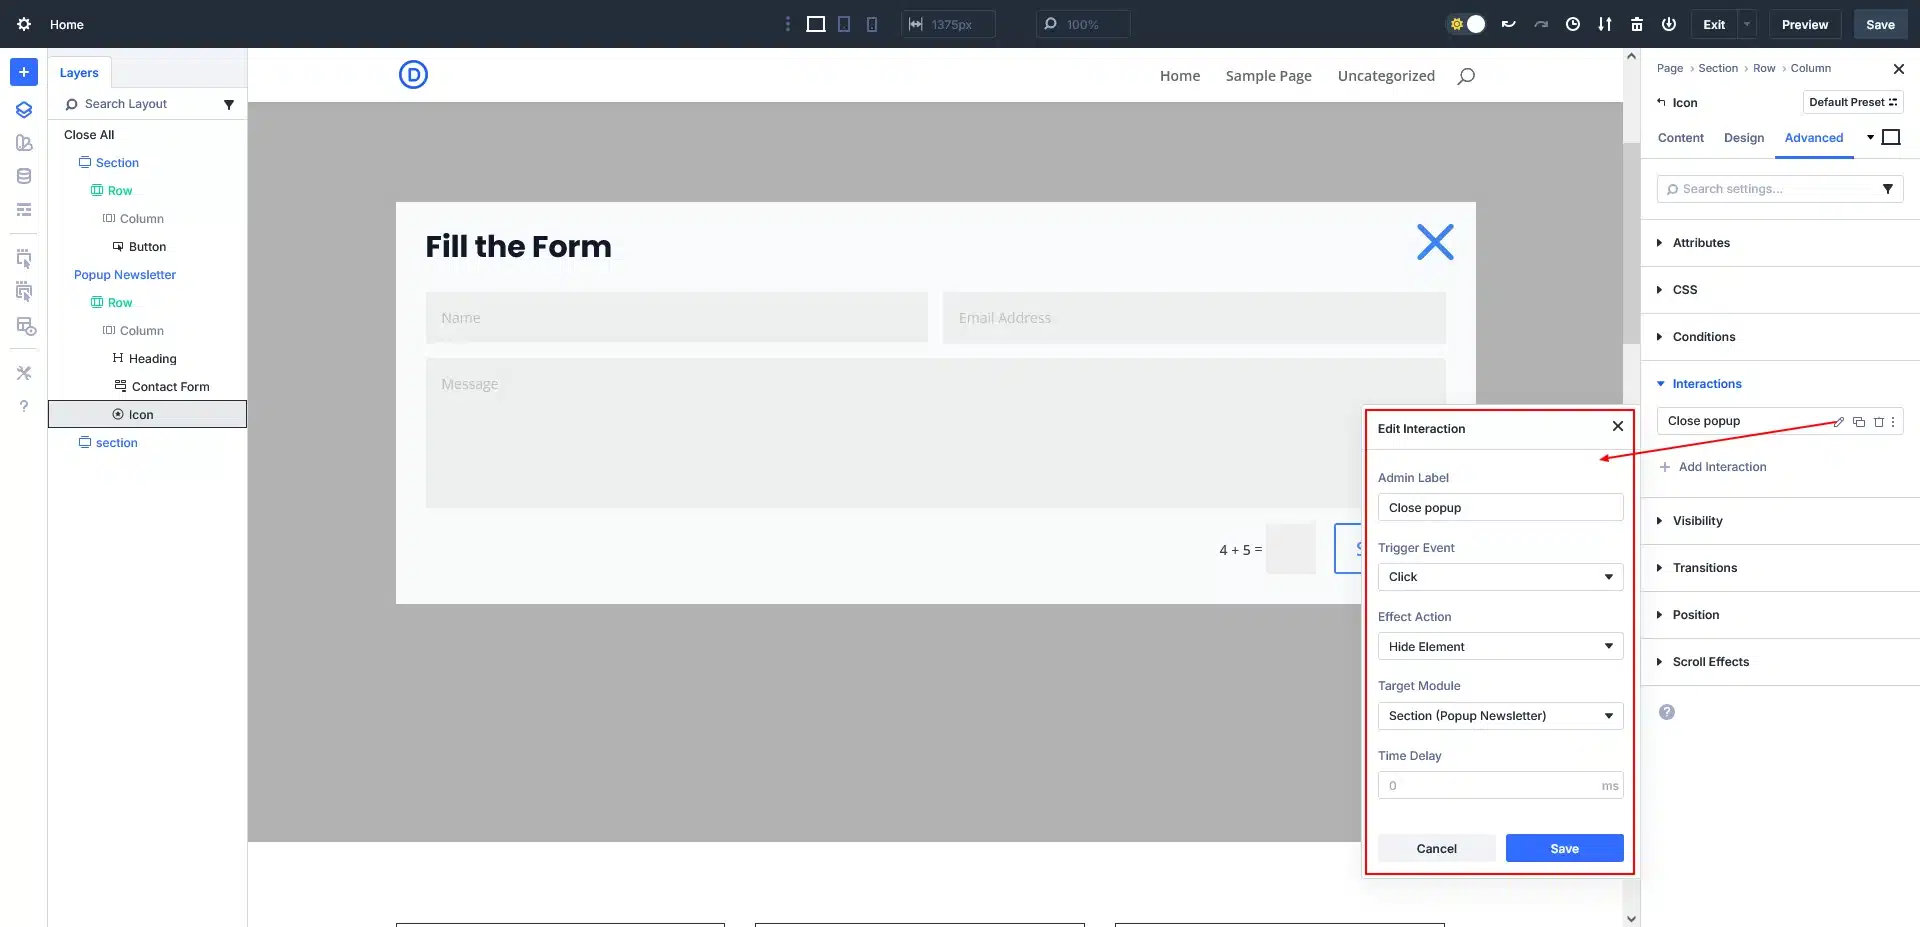This screenshot has height=927, width=1920.
Task: Toggle the light/dark theme switch
Action: [1467, 24]
